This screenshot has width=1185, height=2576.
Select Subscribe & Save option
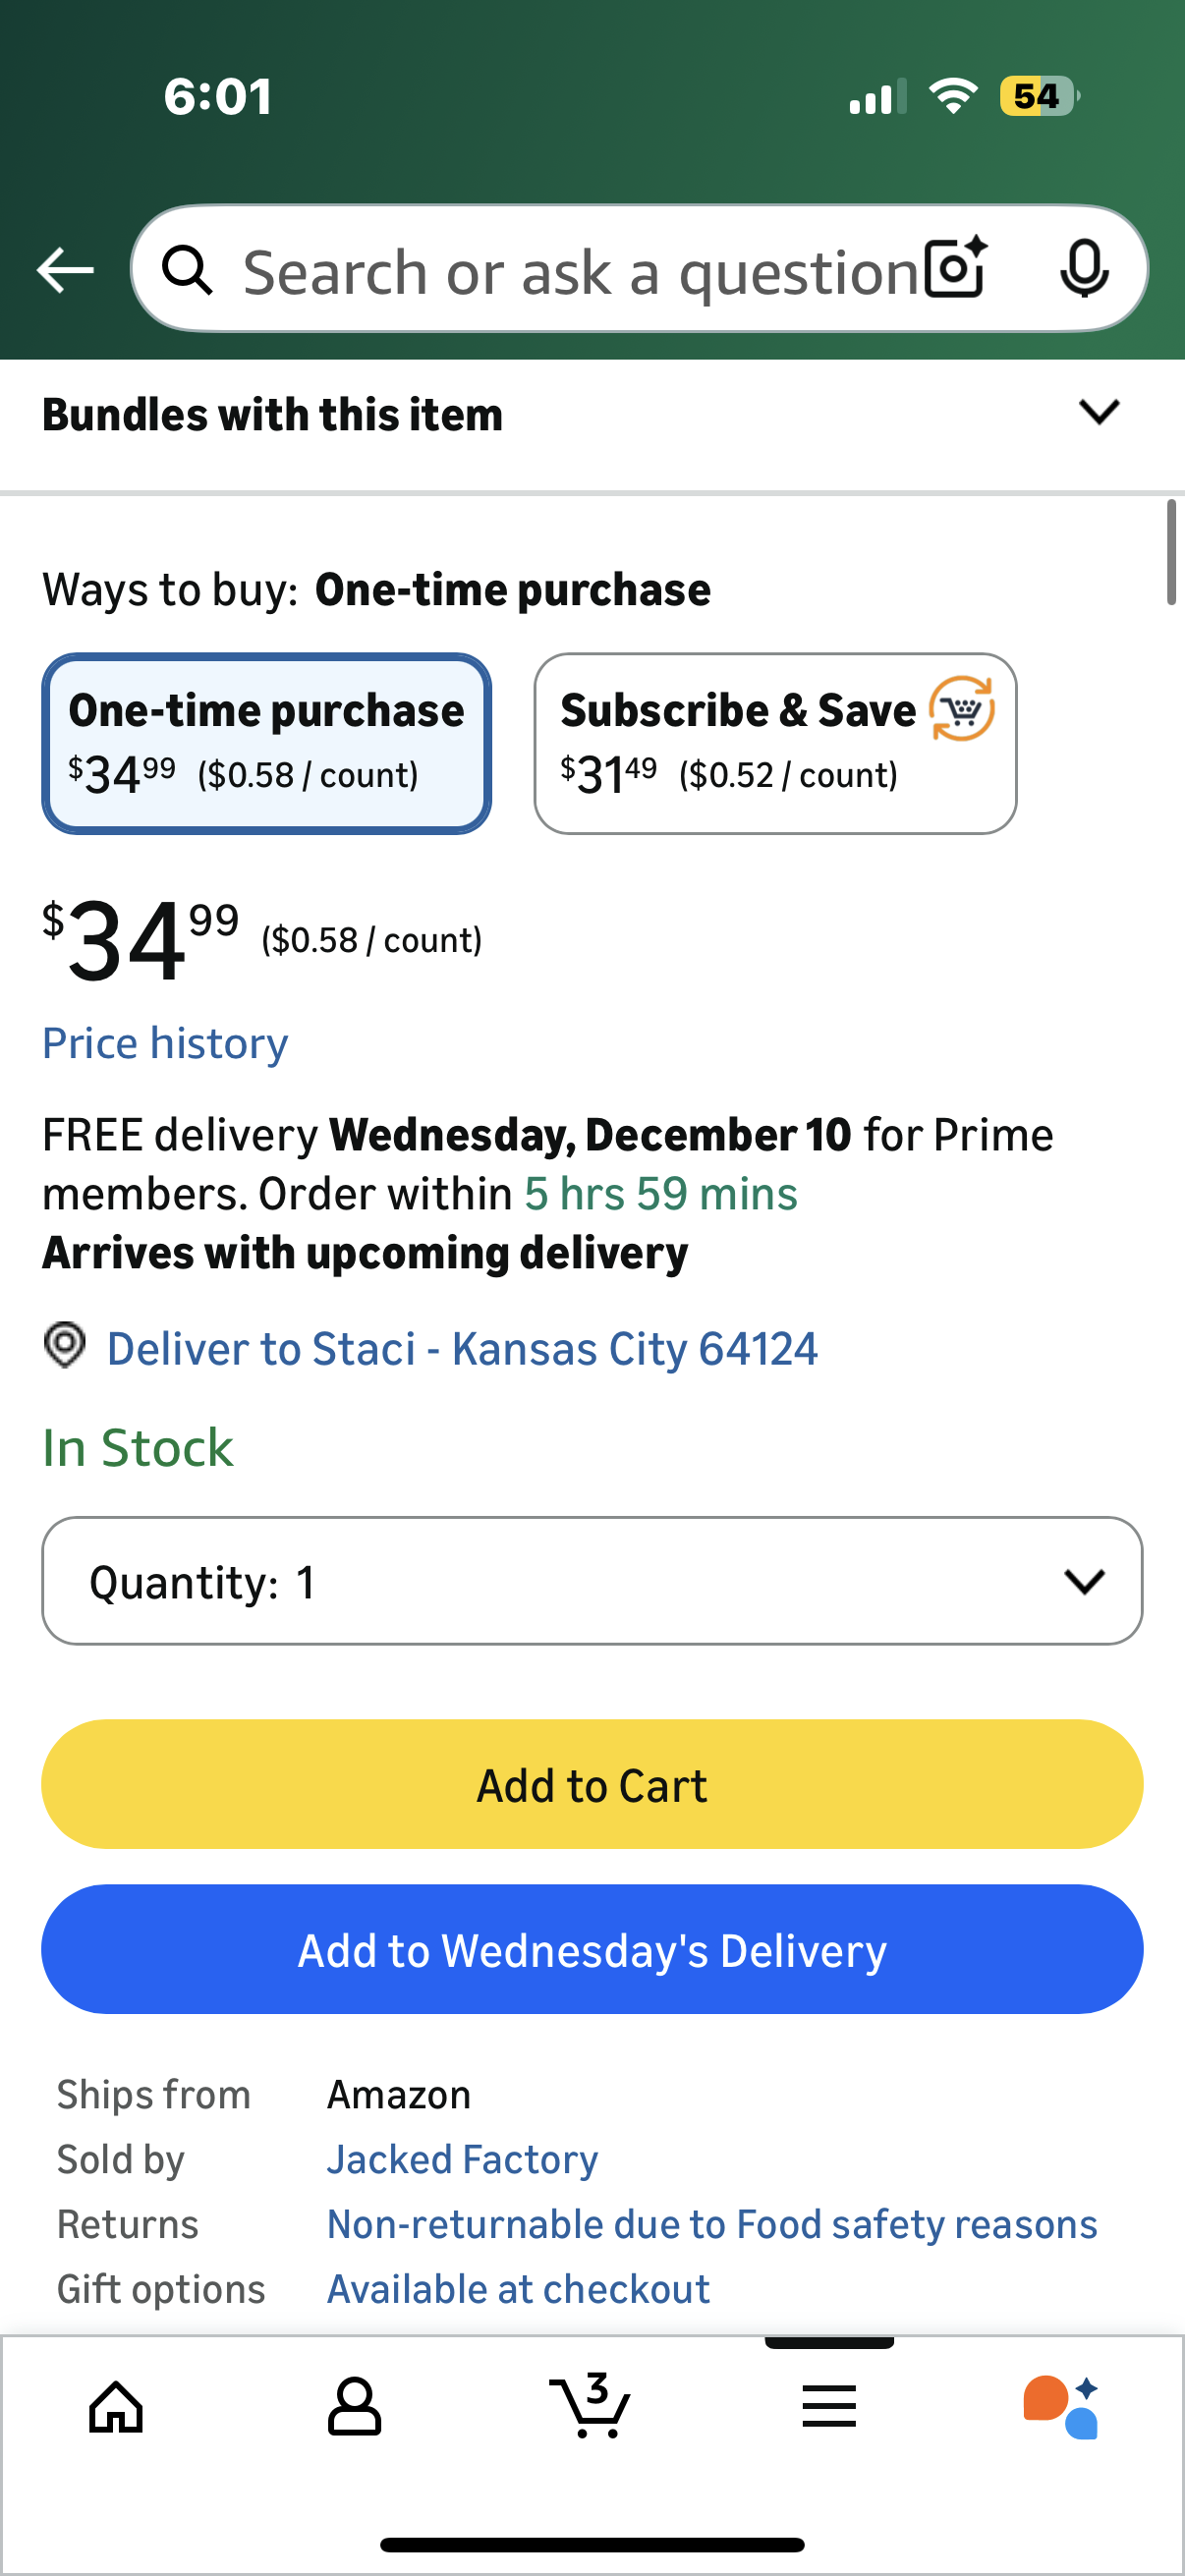[775, 743]
